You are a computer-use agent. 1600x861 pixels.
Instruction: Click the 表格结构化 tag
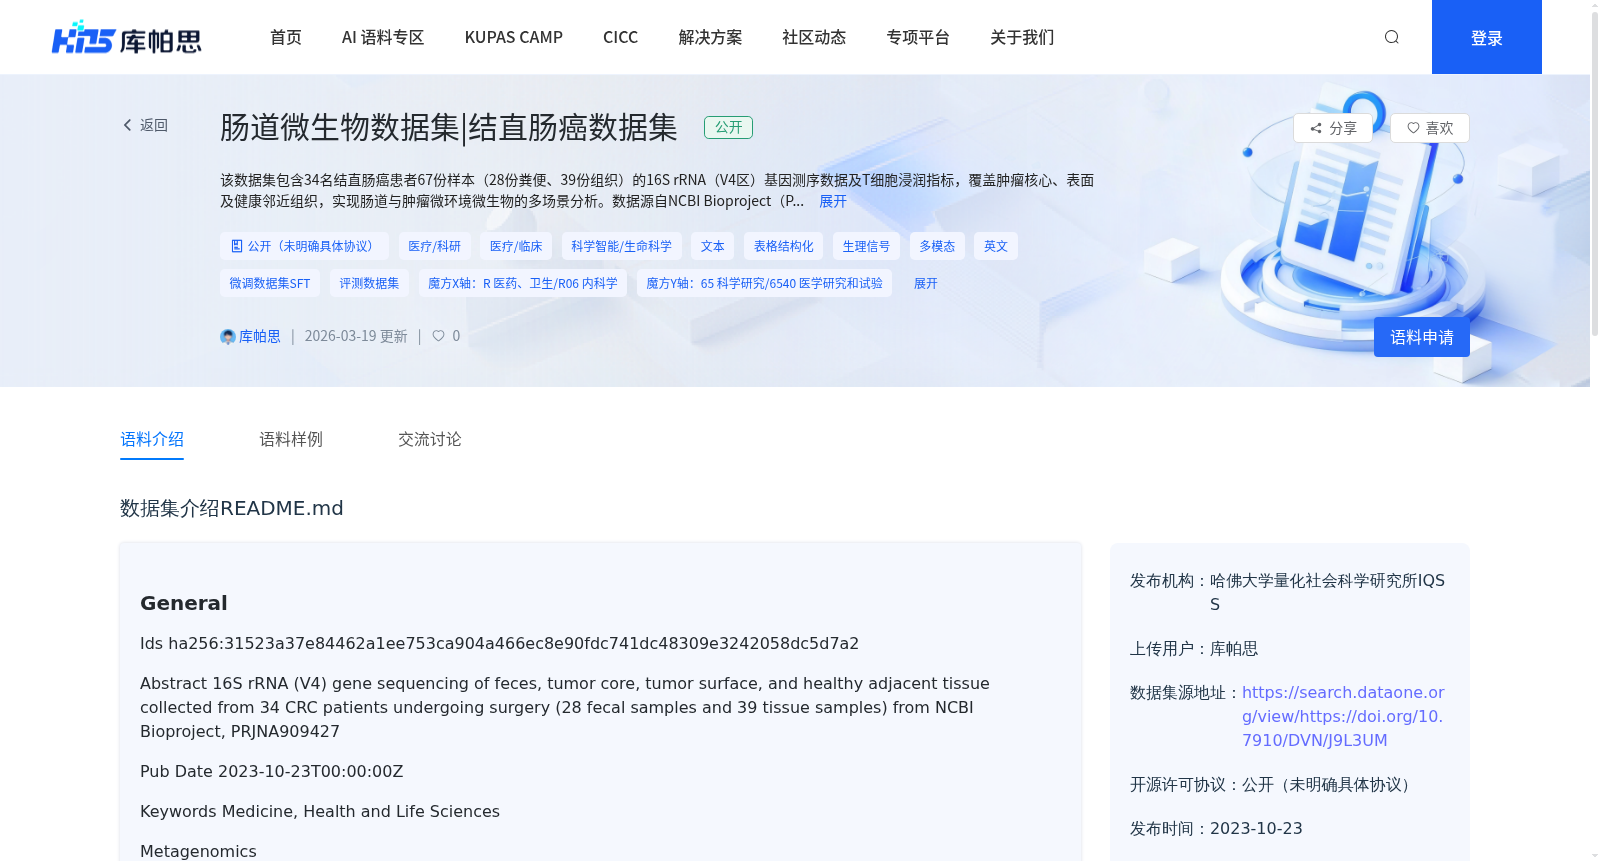[x=784, y=246]
